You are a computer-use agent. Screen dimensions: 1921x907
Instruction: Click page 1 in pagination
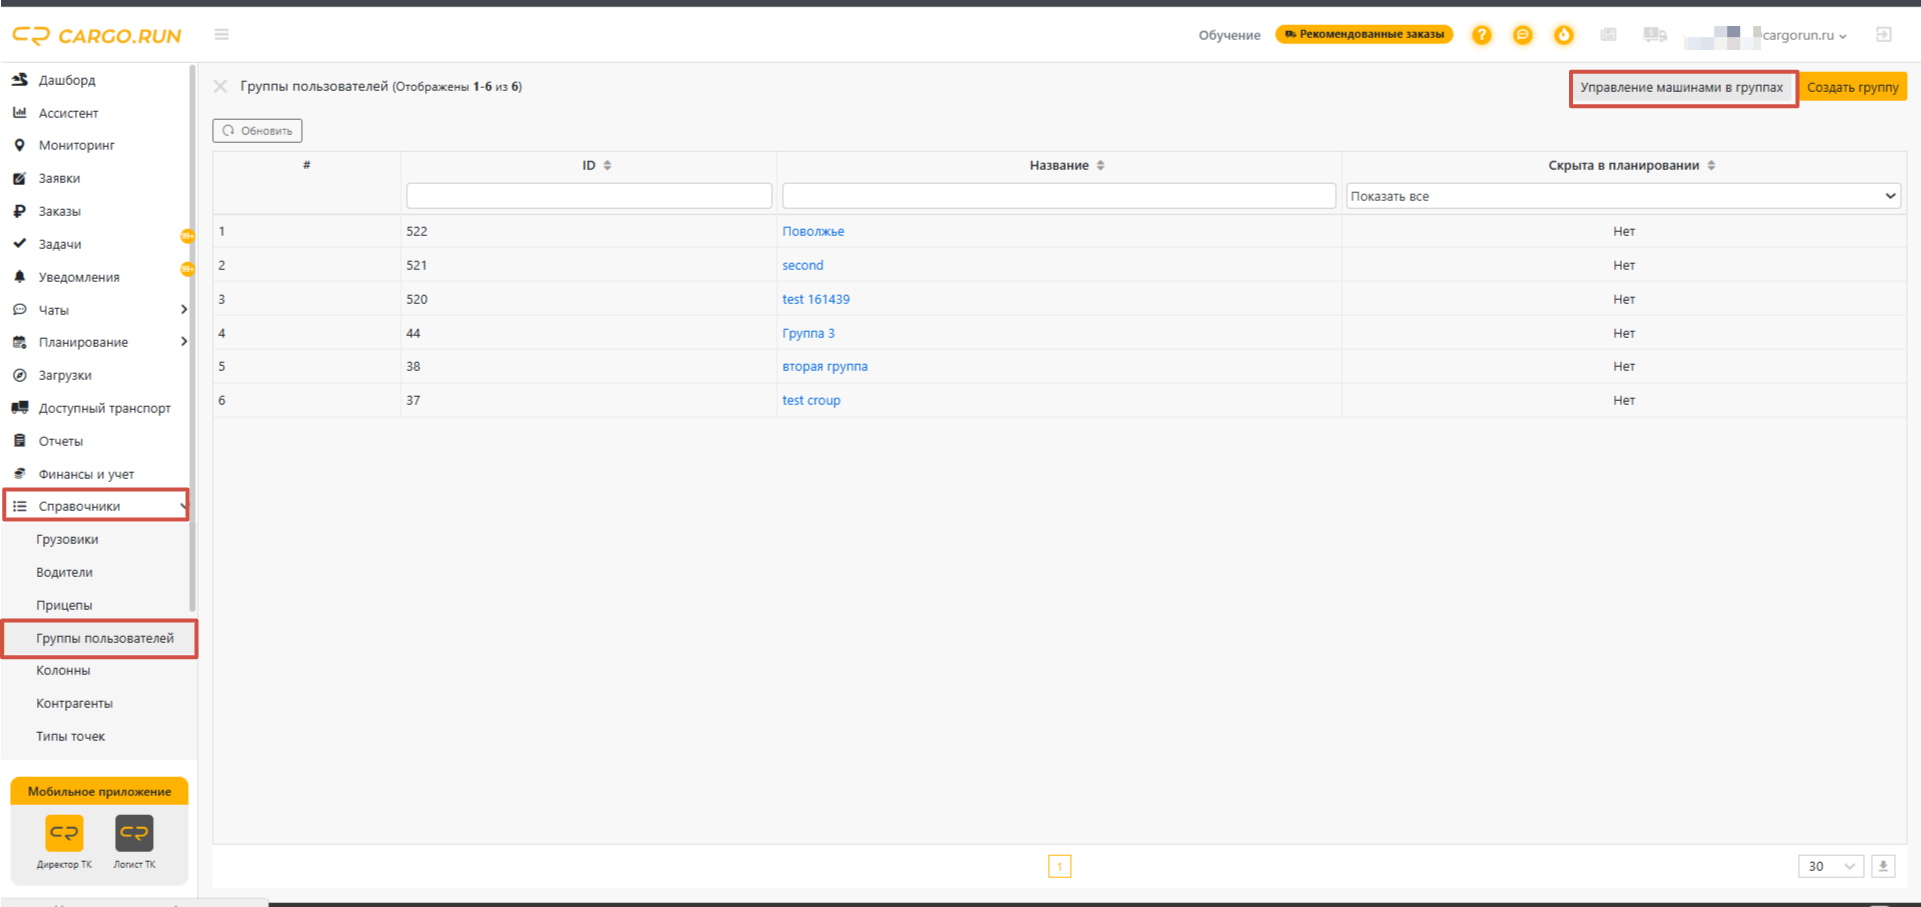(1060, 866)
